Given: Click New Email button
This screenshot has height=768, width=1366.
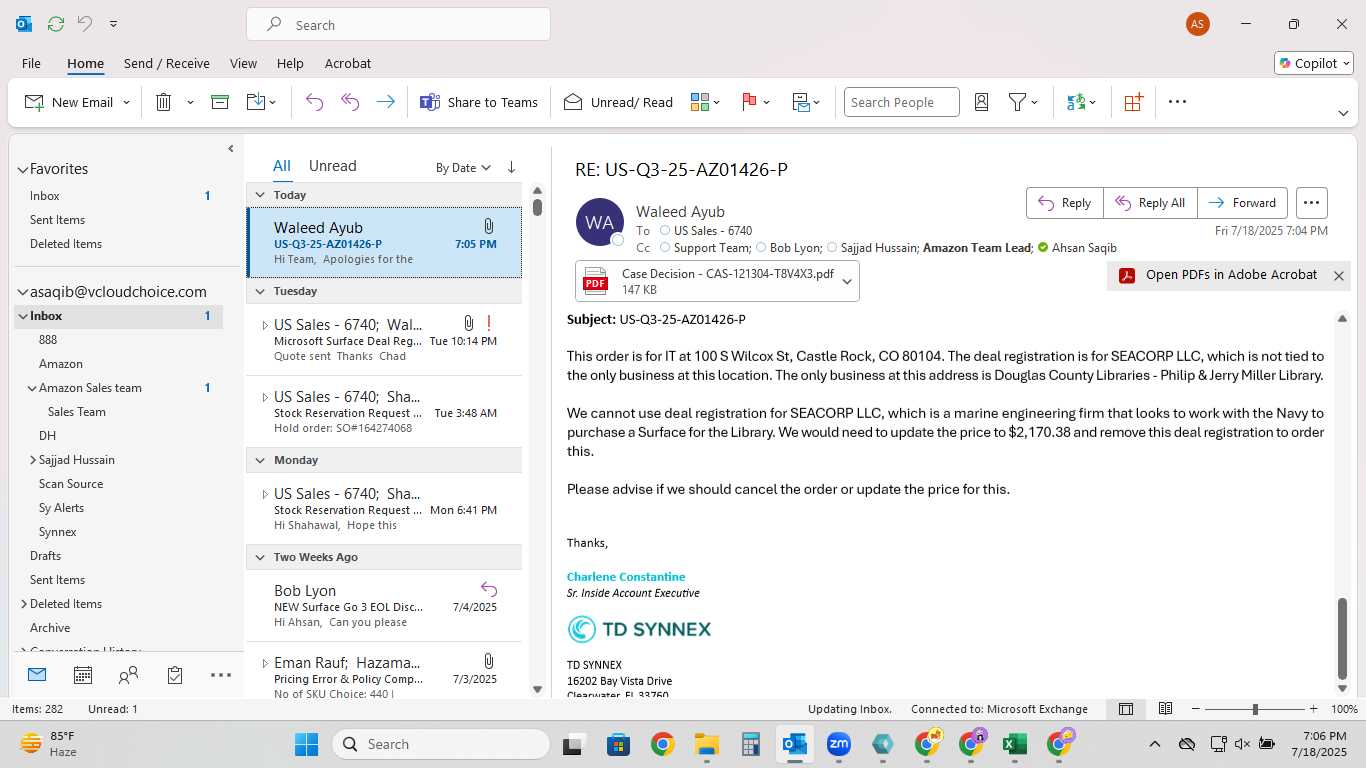Looking at the screenshot, I should [x=70, y=102].
